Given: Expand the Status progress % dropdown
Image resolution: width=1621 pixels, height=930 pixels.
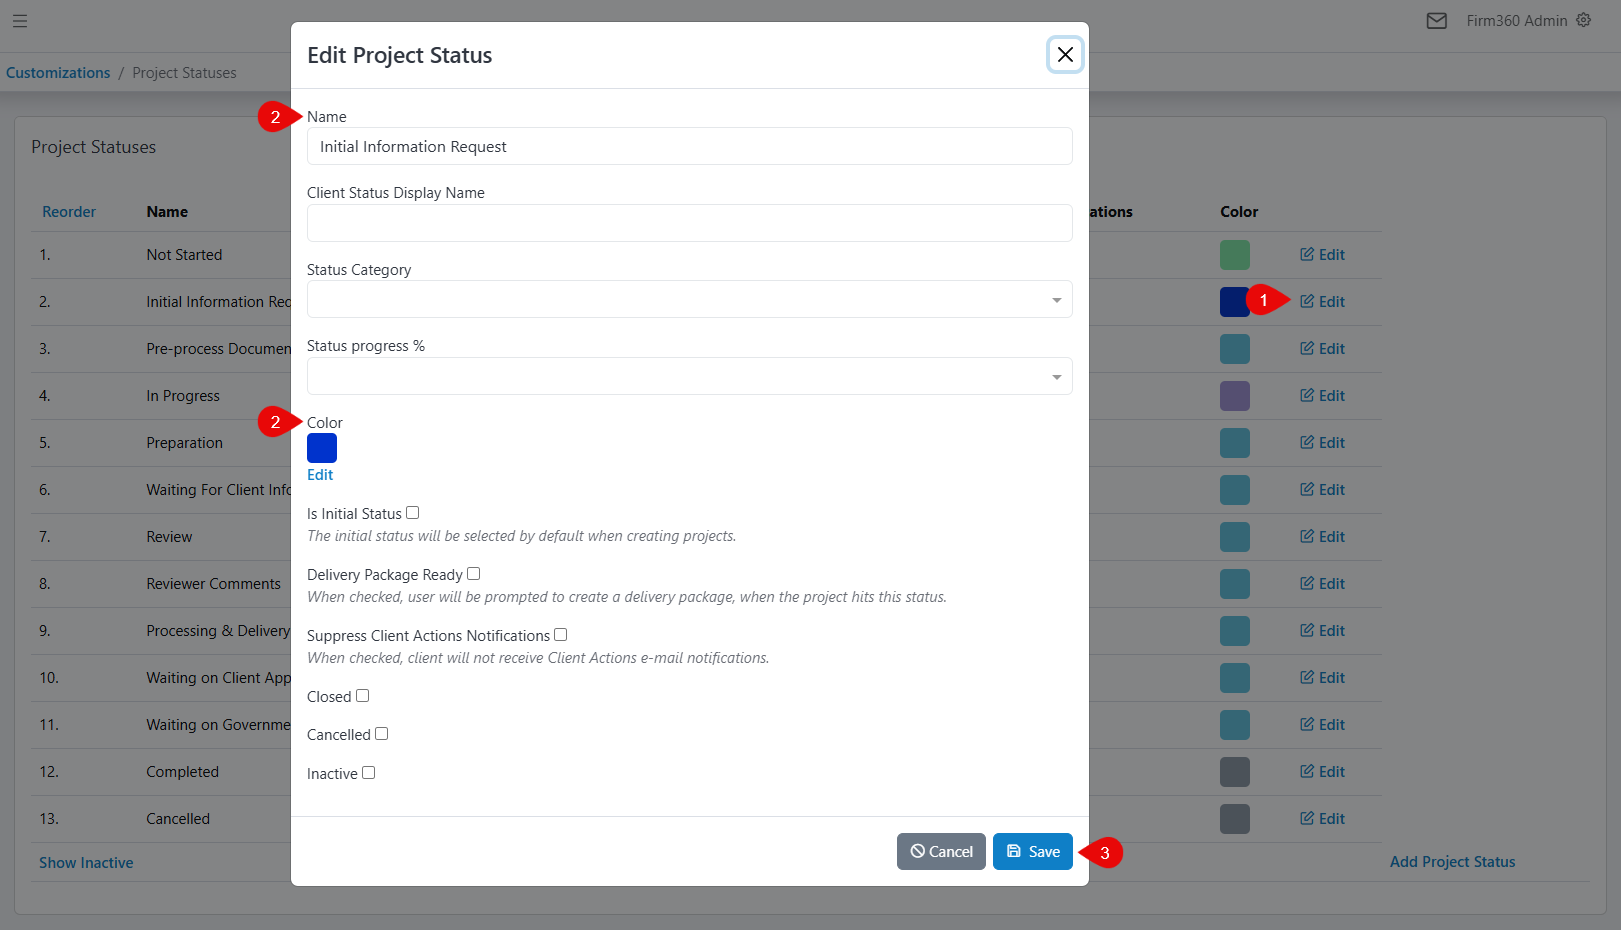Looking at the screenshot, I should tap(1055, 376).
